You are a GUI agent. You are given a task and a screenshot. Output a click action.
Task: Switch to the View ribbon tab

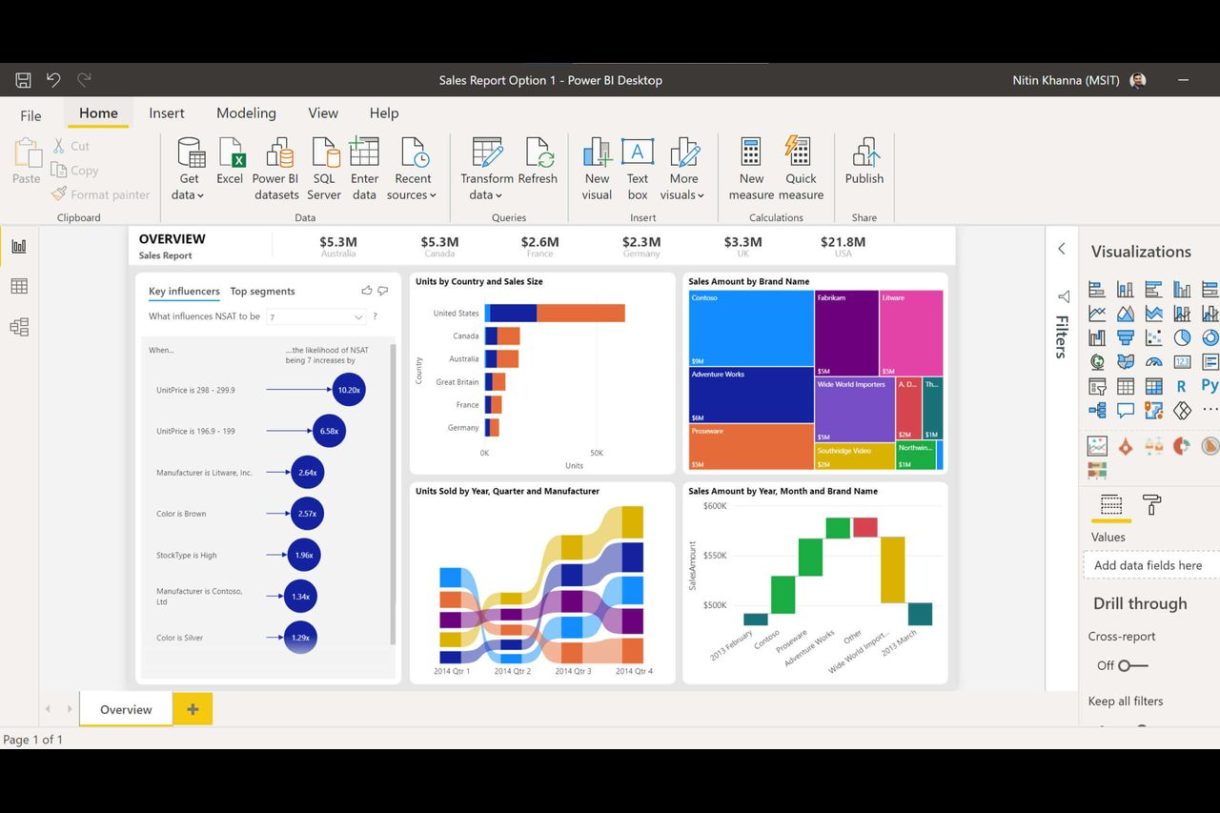[323, 113]
